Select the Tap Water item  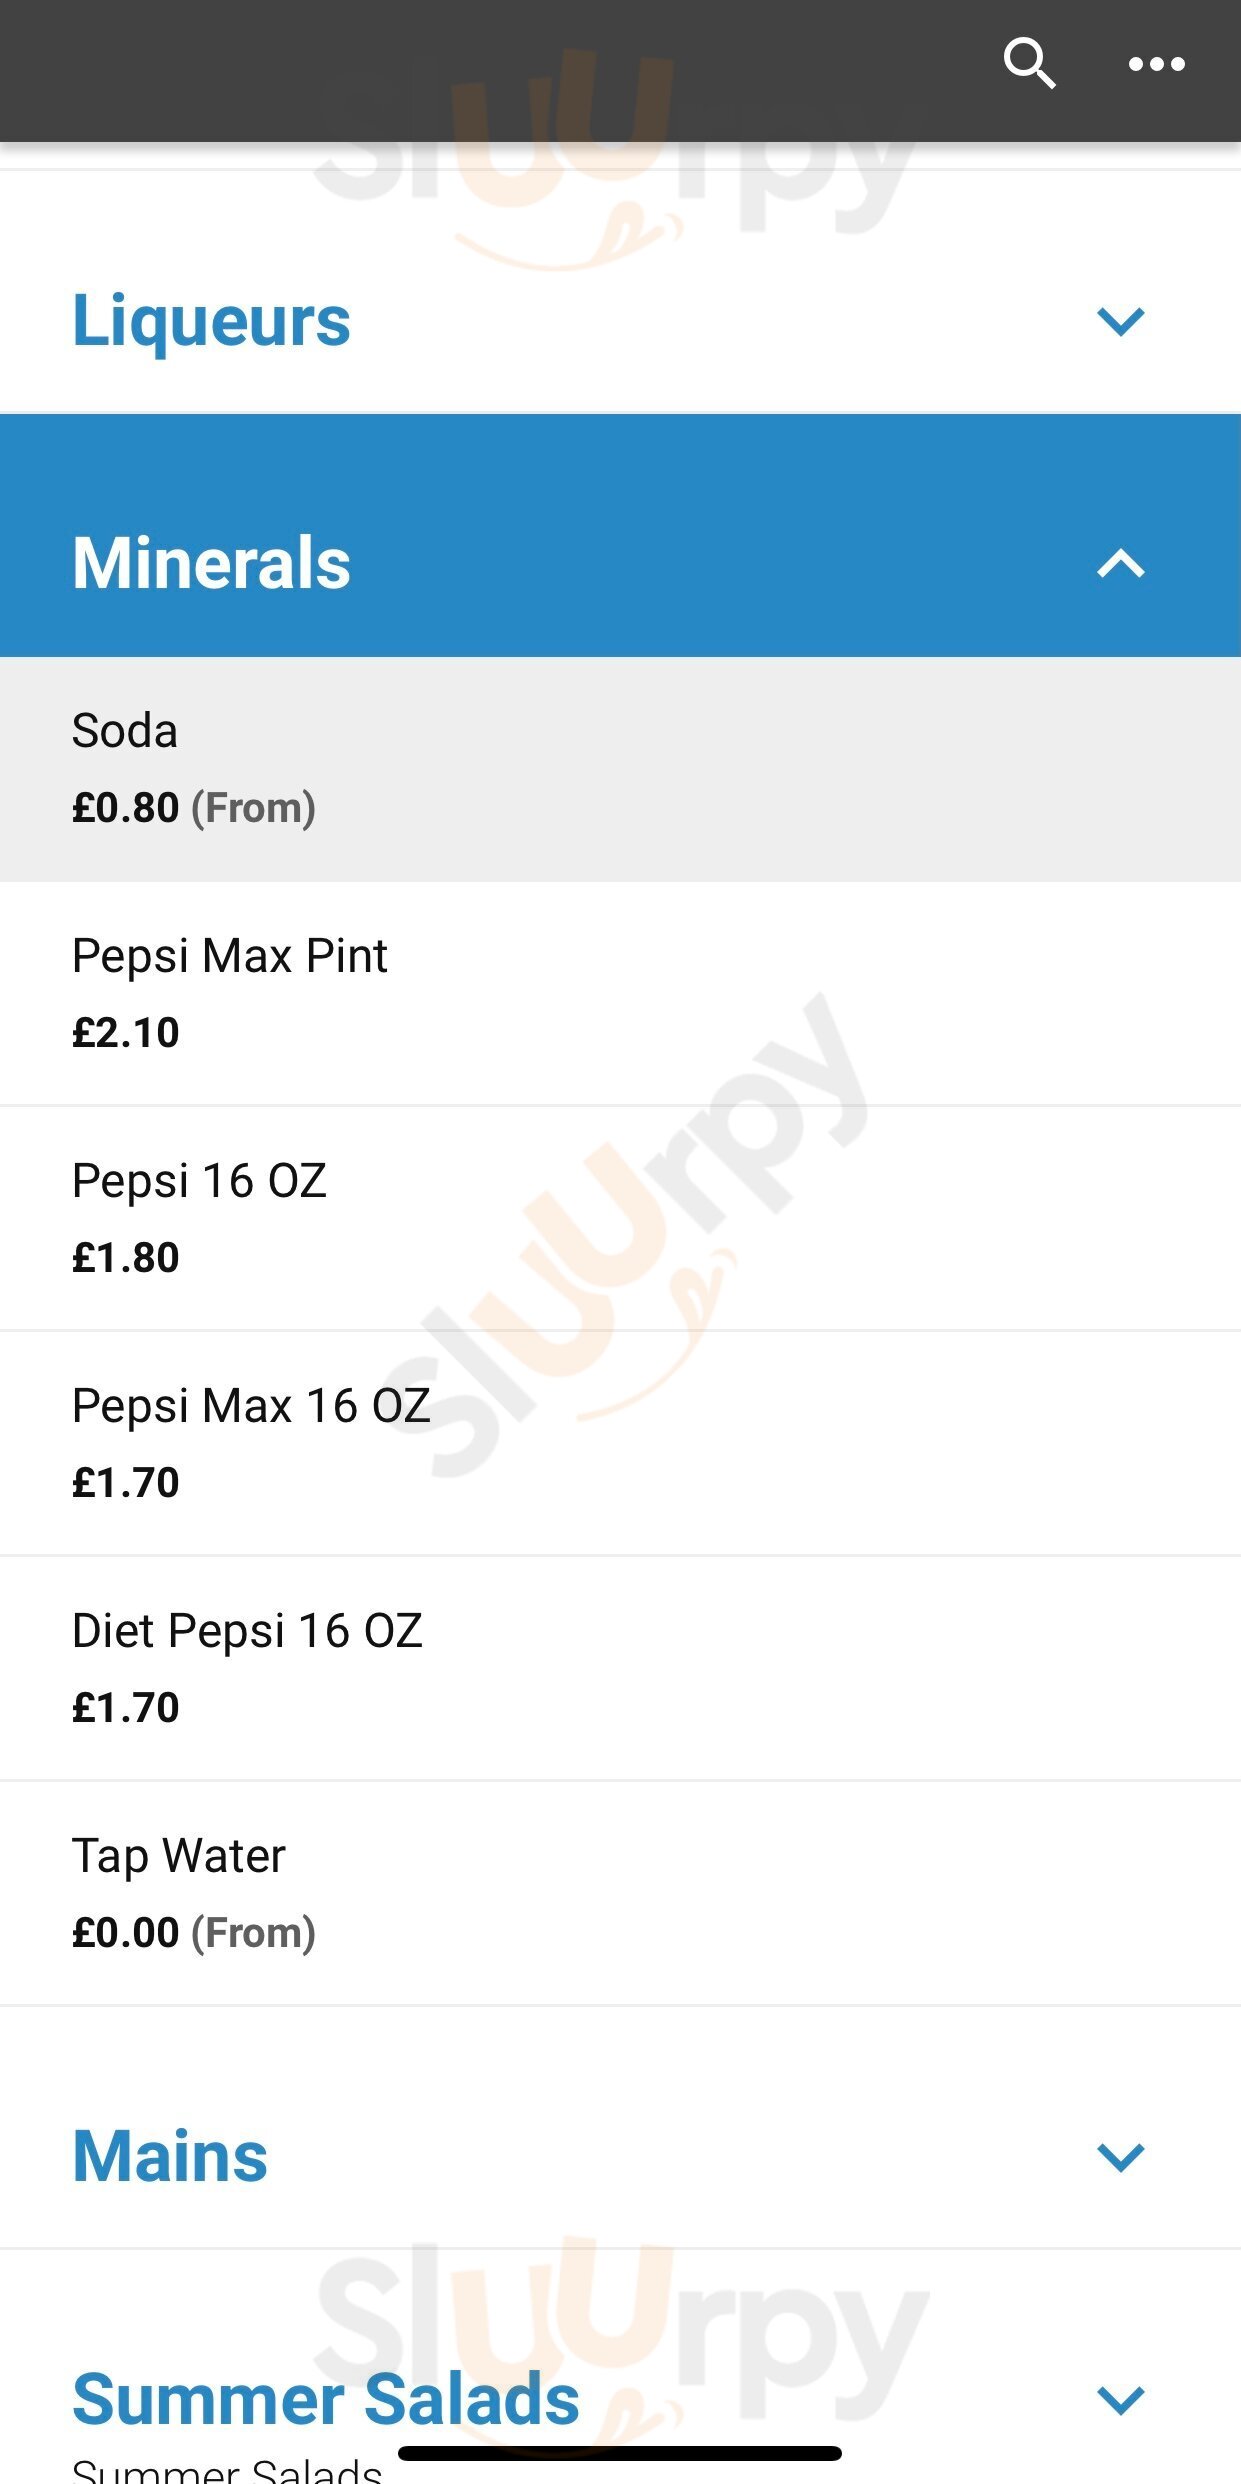(179, 1856)
